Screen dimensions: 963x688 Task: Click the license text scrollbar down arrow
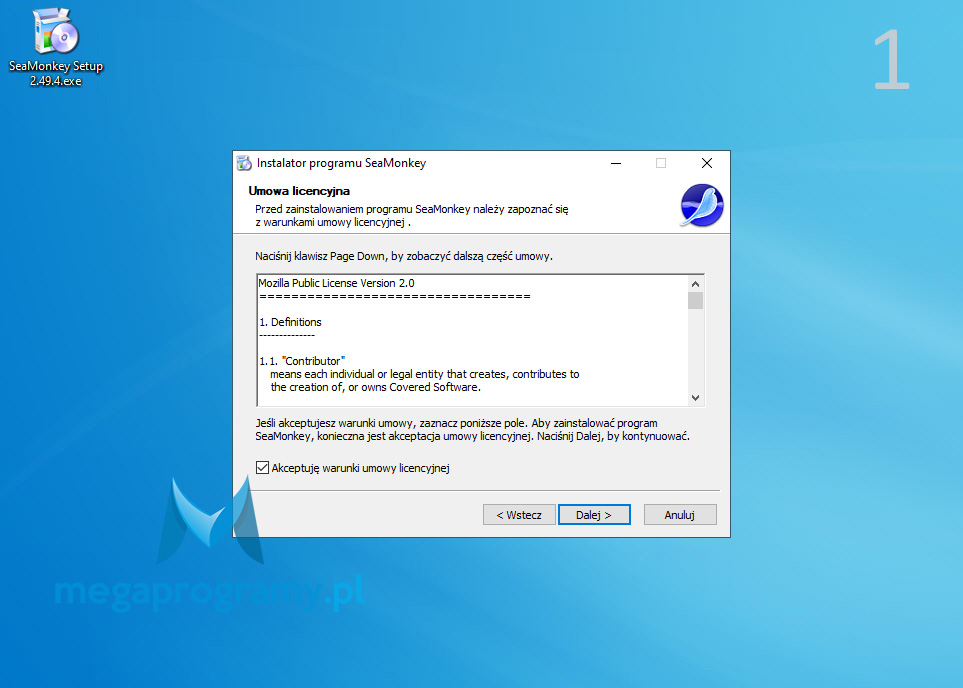[695, 397]
